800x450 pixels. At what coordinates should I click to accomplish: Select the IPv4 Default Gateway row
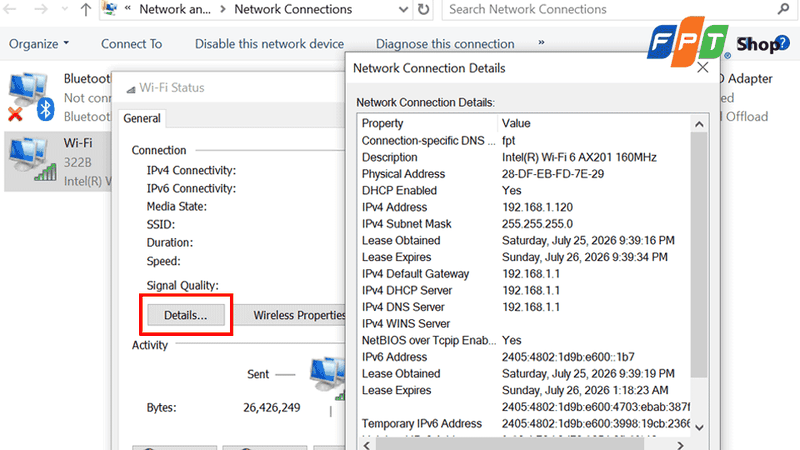click(x=524, y=274)
